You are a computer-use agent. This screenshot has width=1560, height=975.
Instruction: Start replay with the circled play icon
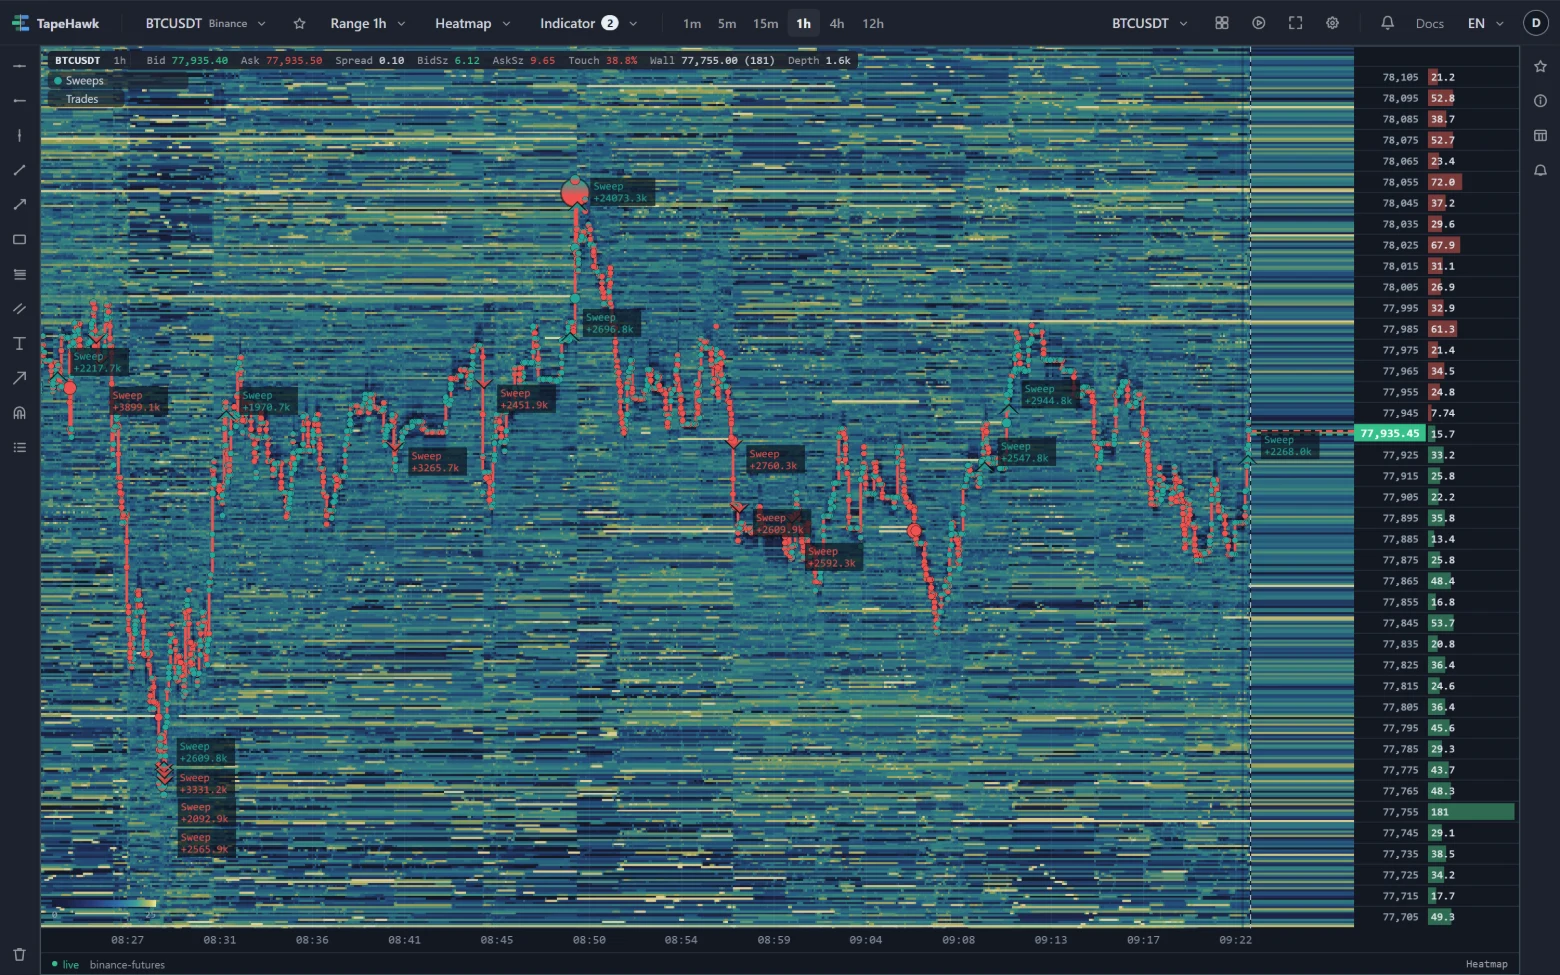coord(1259,23)
